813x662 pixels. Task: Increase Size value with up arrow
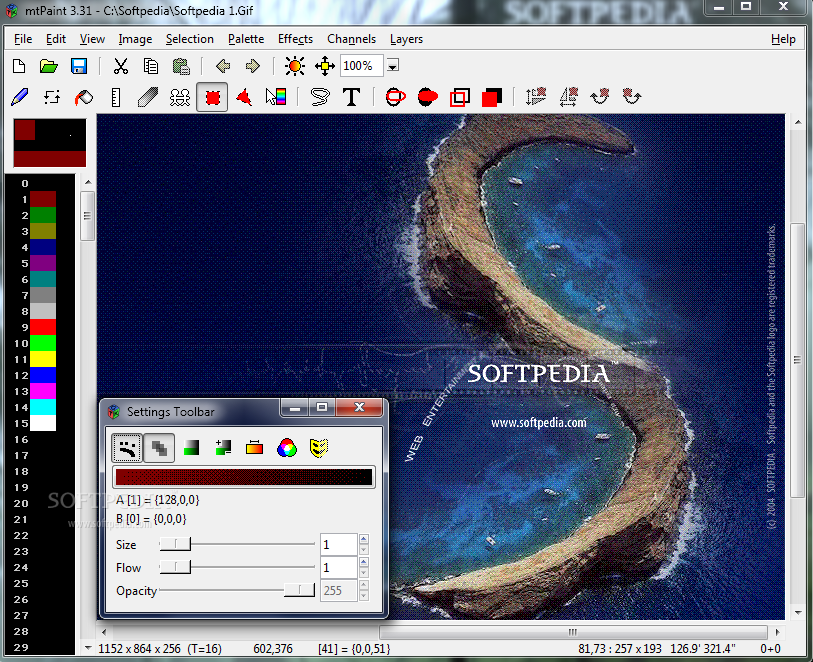point(364,539)
